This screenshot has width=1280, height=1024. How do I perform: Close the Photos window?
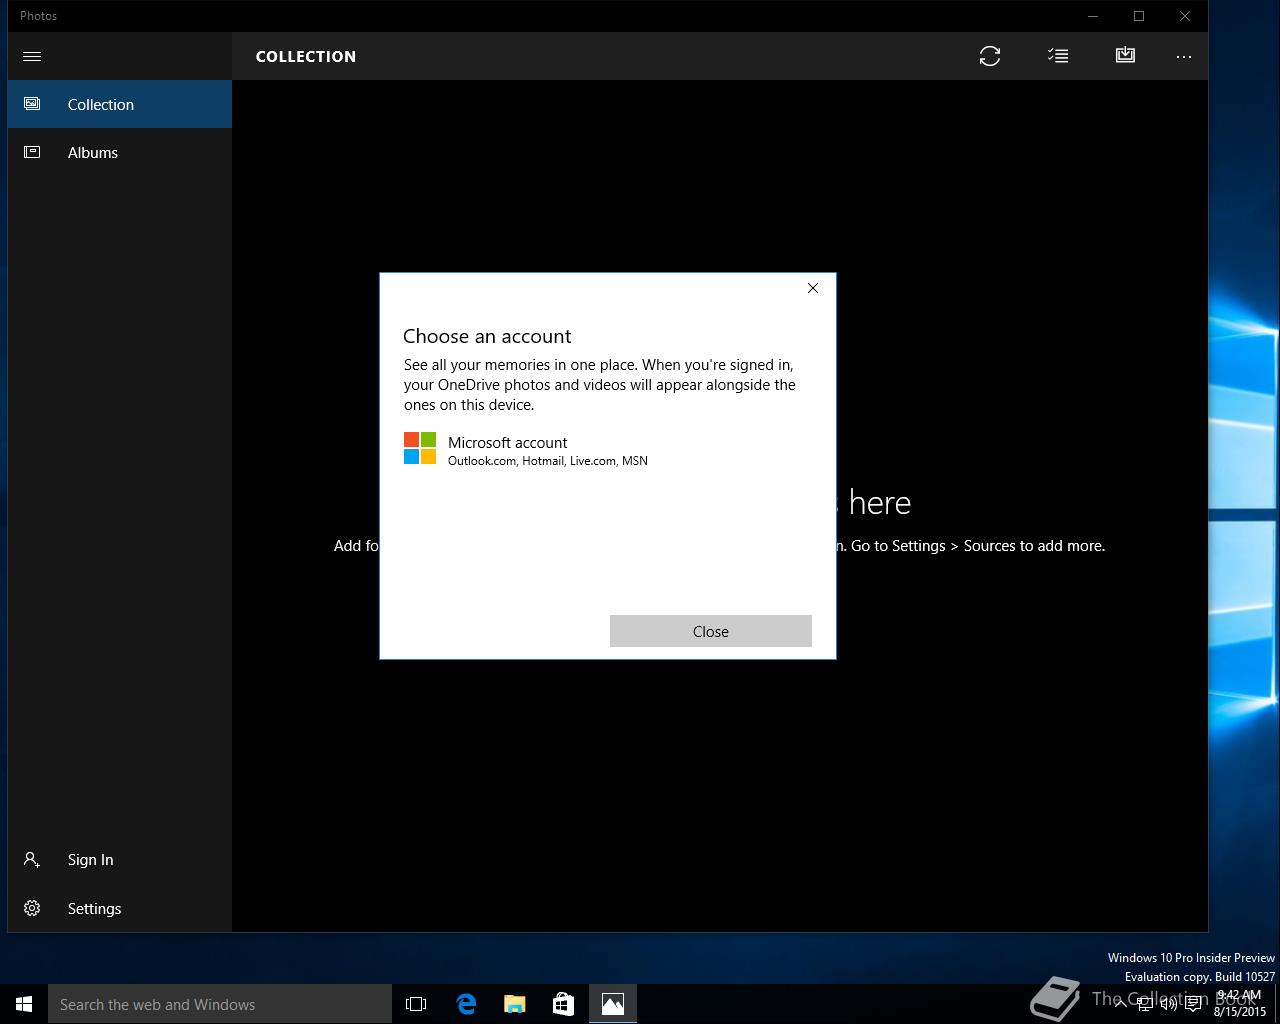tap(1185, 16)
